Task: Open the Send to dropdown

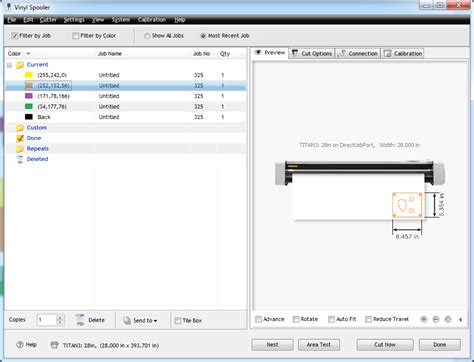Action: coord(140,320)
